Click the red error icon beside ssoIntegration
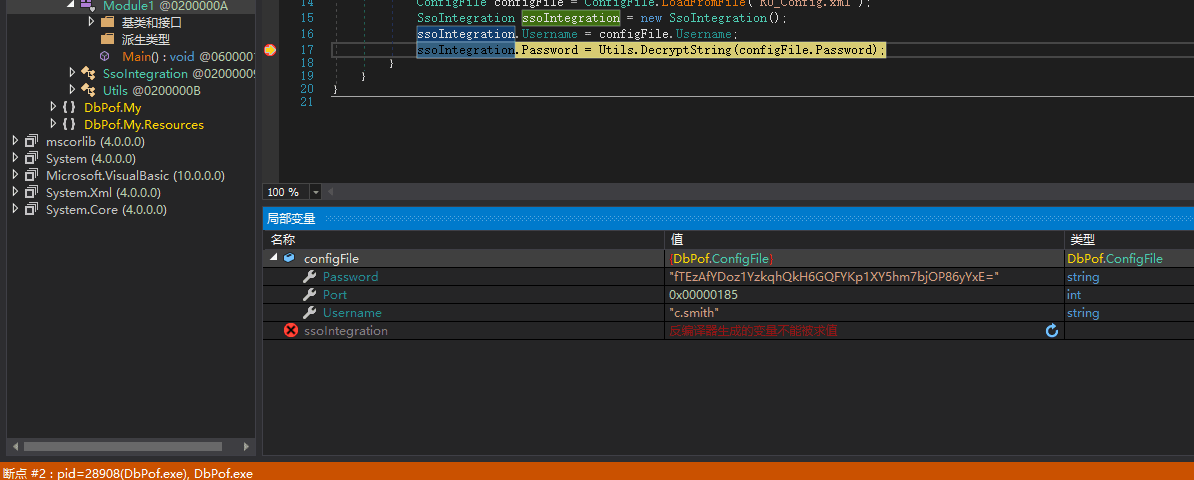 (291, 331)
